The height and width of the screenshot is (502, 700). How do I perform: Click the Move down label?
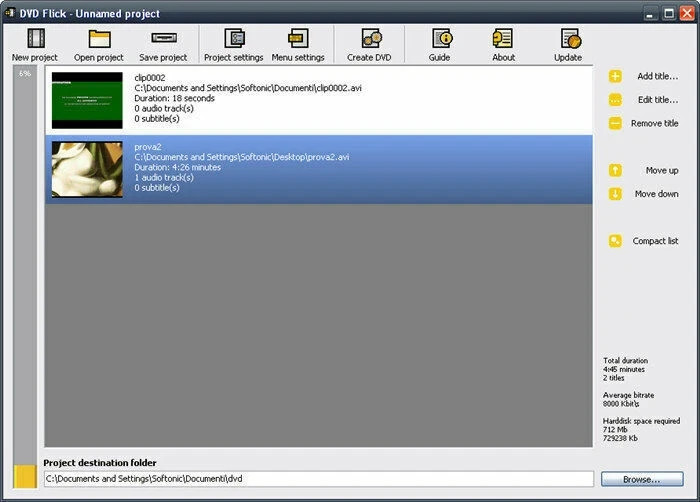pos(657,194)
